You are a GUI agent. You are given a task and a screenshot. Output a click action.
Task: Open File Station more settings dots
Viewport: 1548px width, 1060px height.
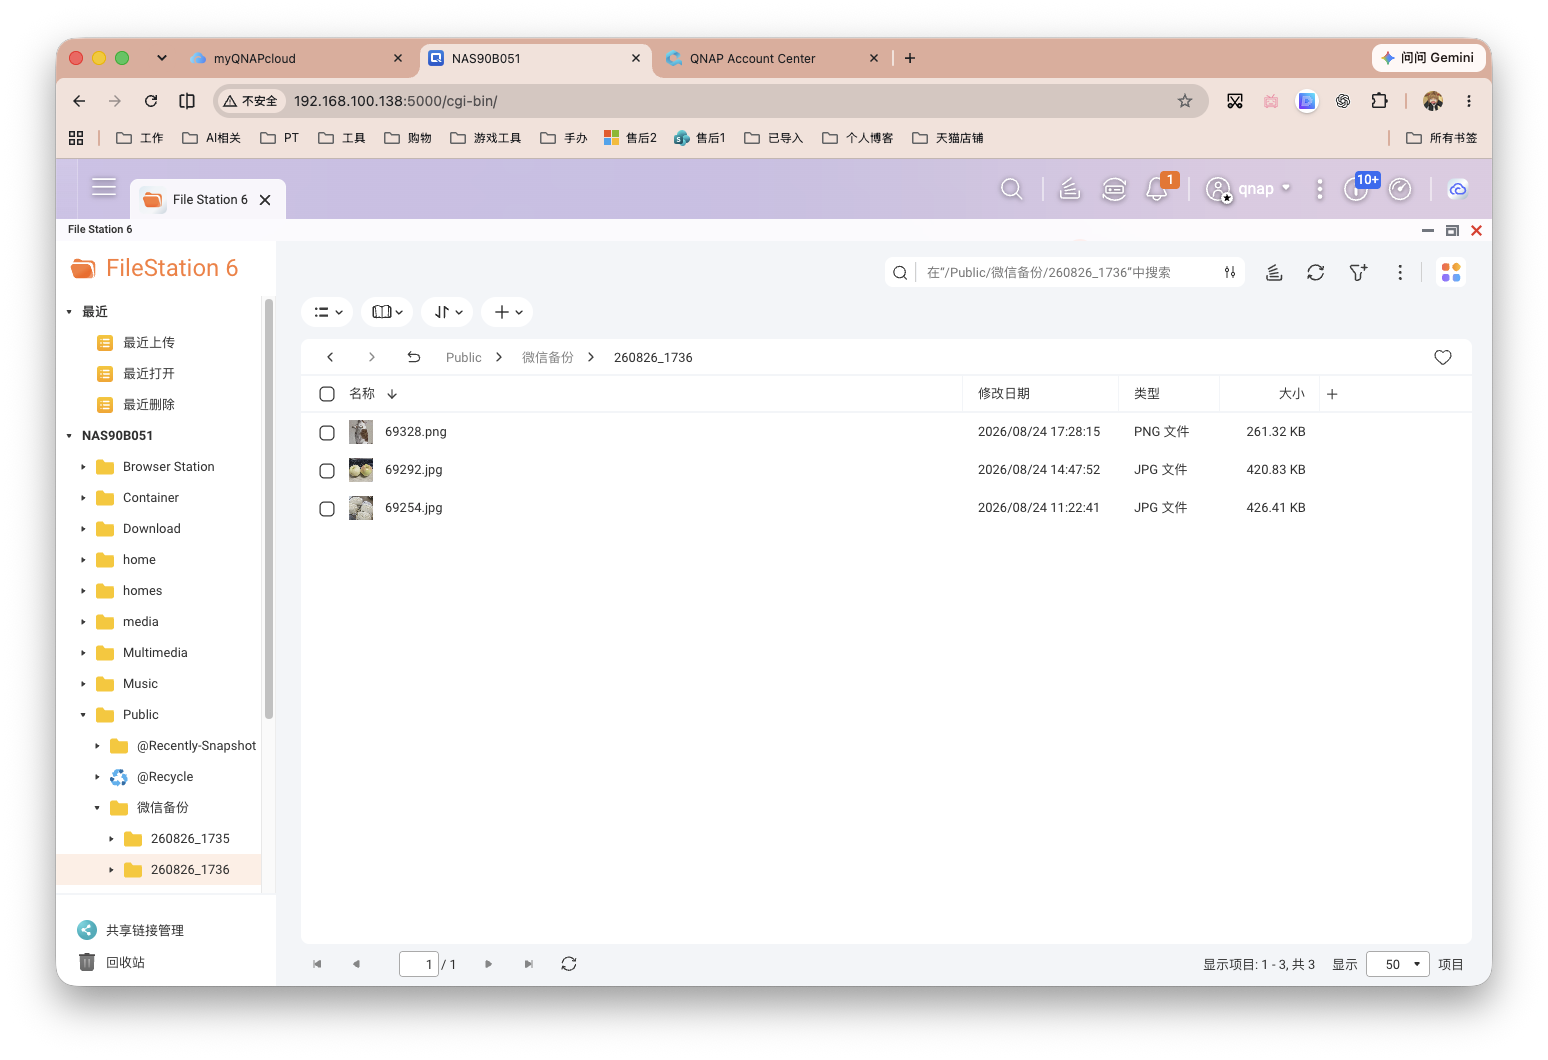[x=1400, y=272]
